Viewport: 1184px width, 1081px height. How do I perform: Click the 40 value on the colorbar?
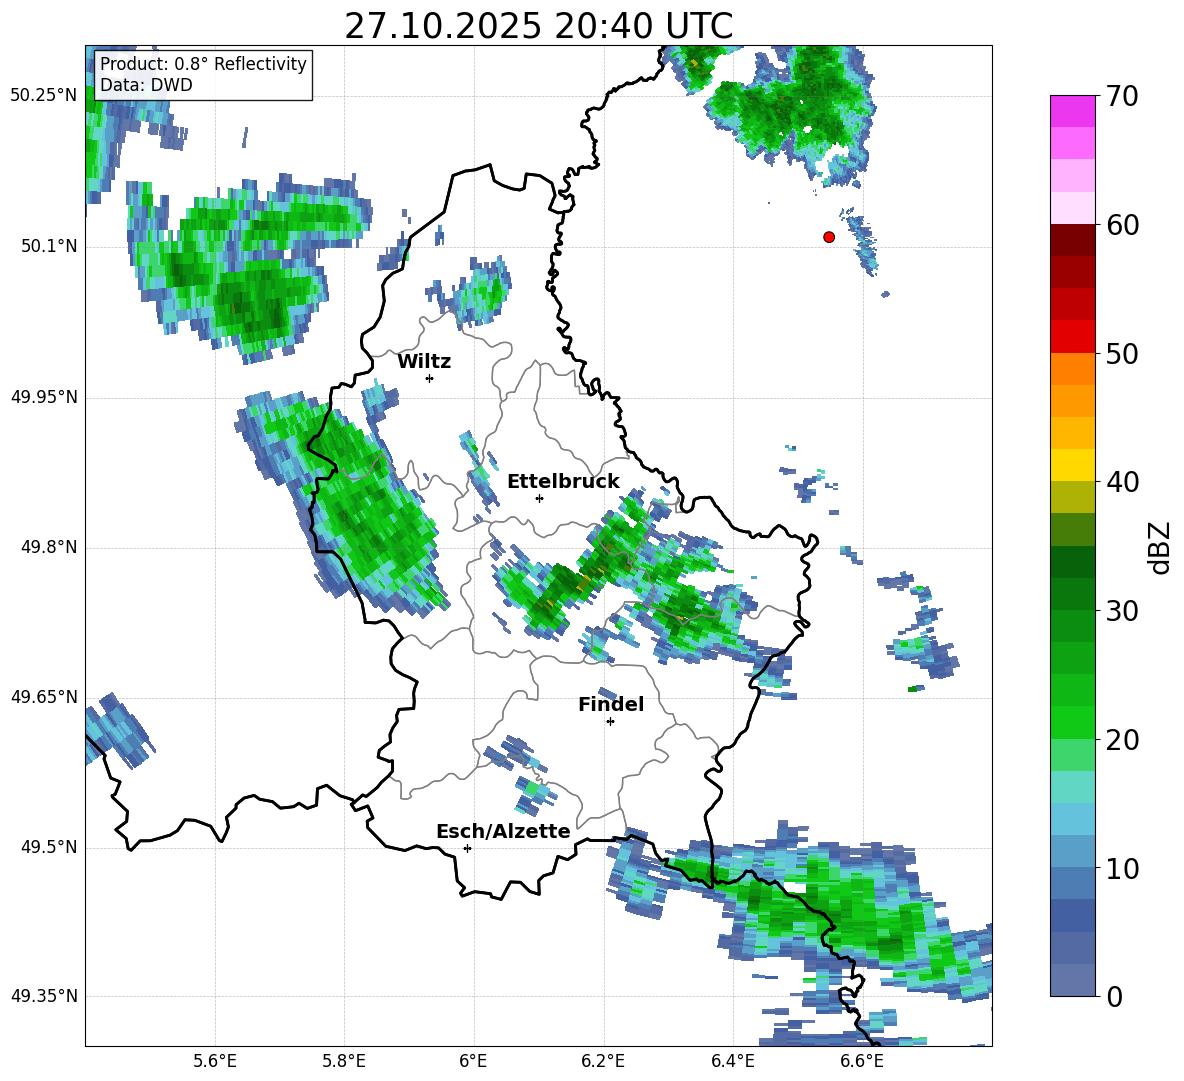pyautogui.click(x=1122, y=482)
